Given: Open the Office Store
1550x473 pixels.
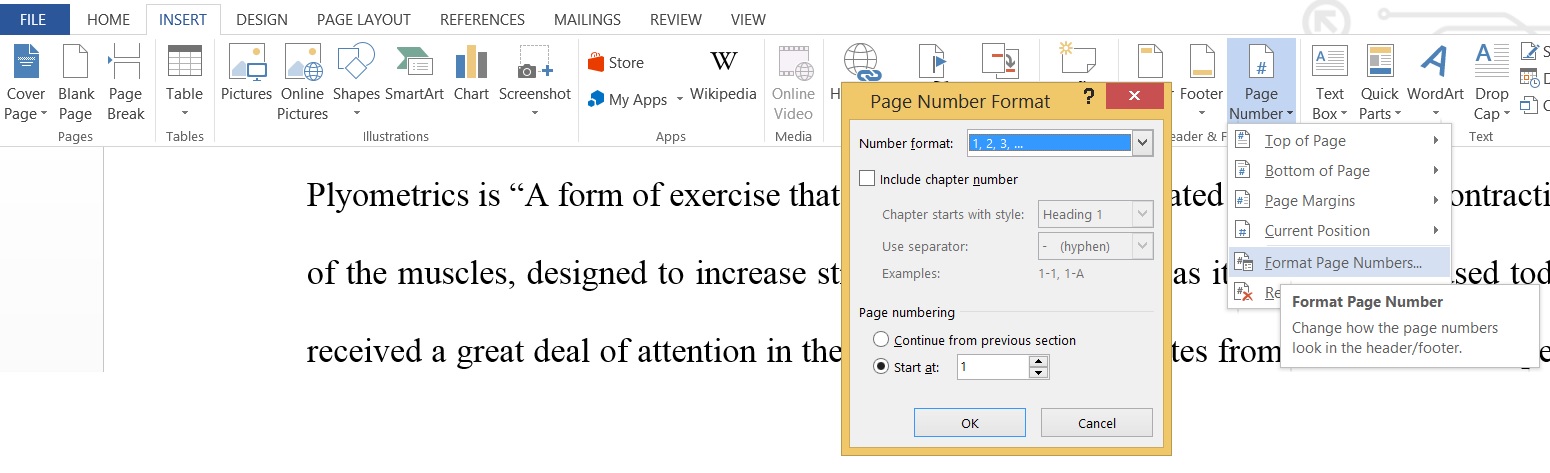Looking at the screenshot, I should 616,62.
